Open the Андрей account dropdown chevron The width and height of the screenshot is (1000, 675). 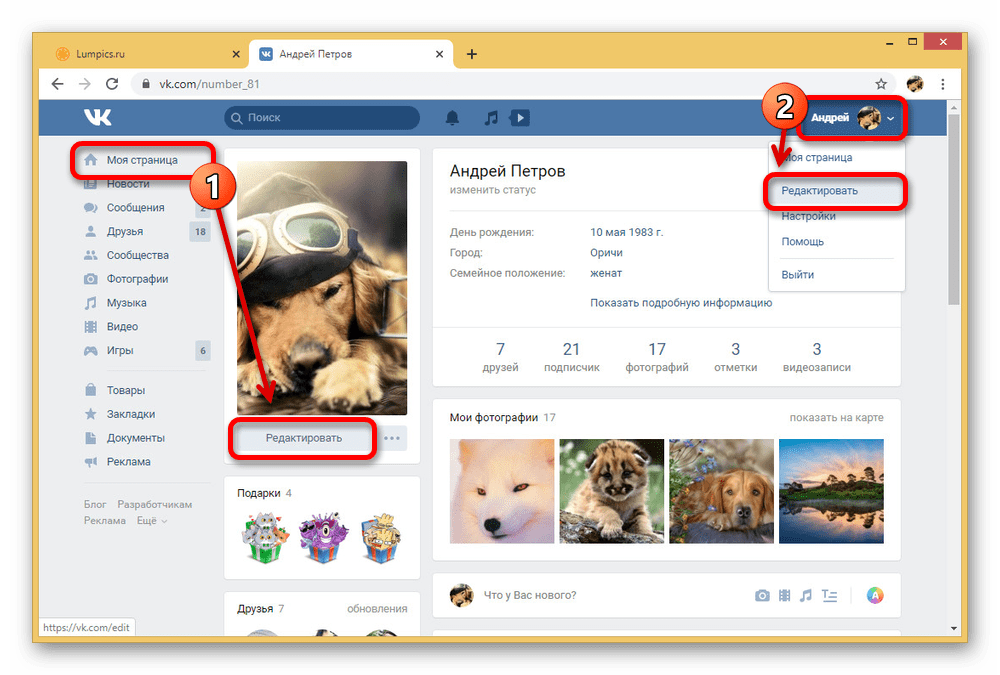coord(890,118)
